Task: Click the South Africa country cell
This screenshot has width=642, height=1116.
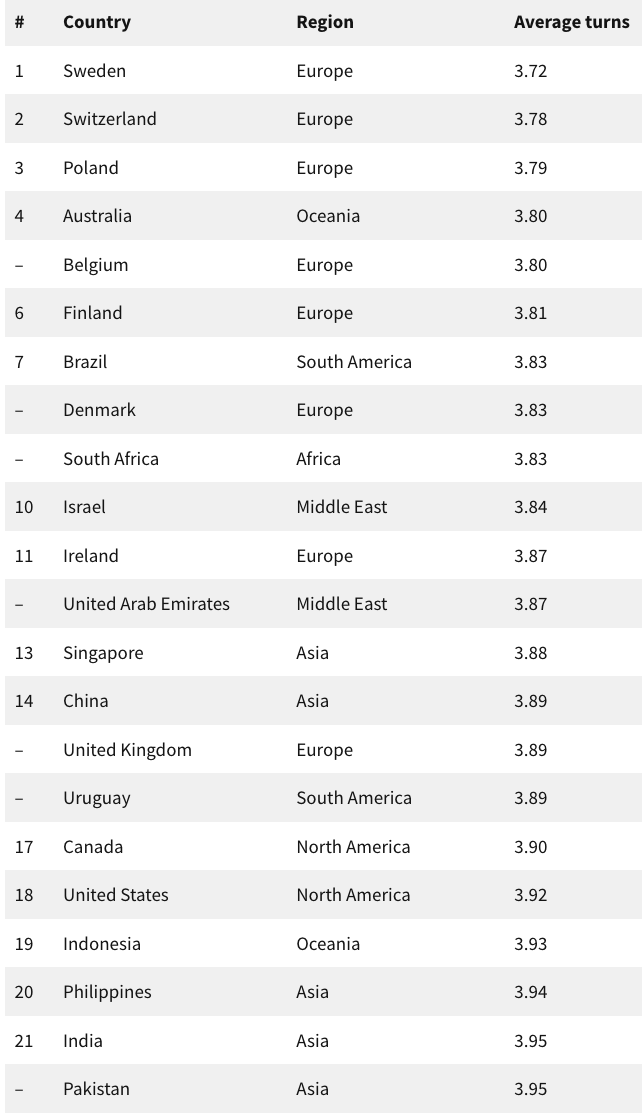Action: (110, 459)
